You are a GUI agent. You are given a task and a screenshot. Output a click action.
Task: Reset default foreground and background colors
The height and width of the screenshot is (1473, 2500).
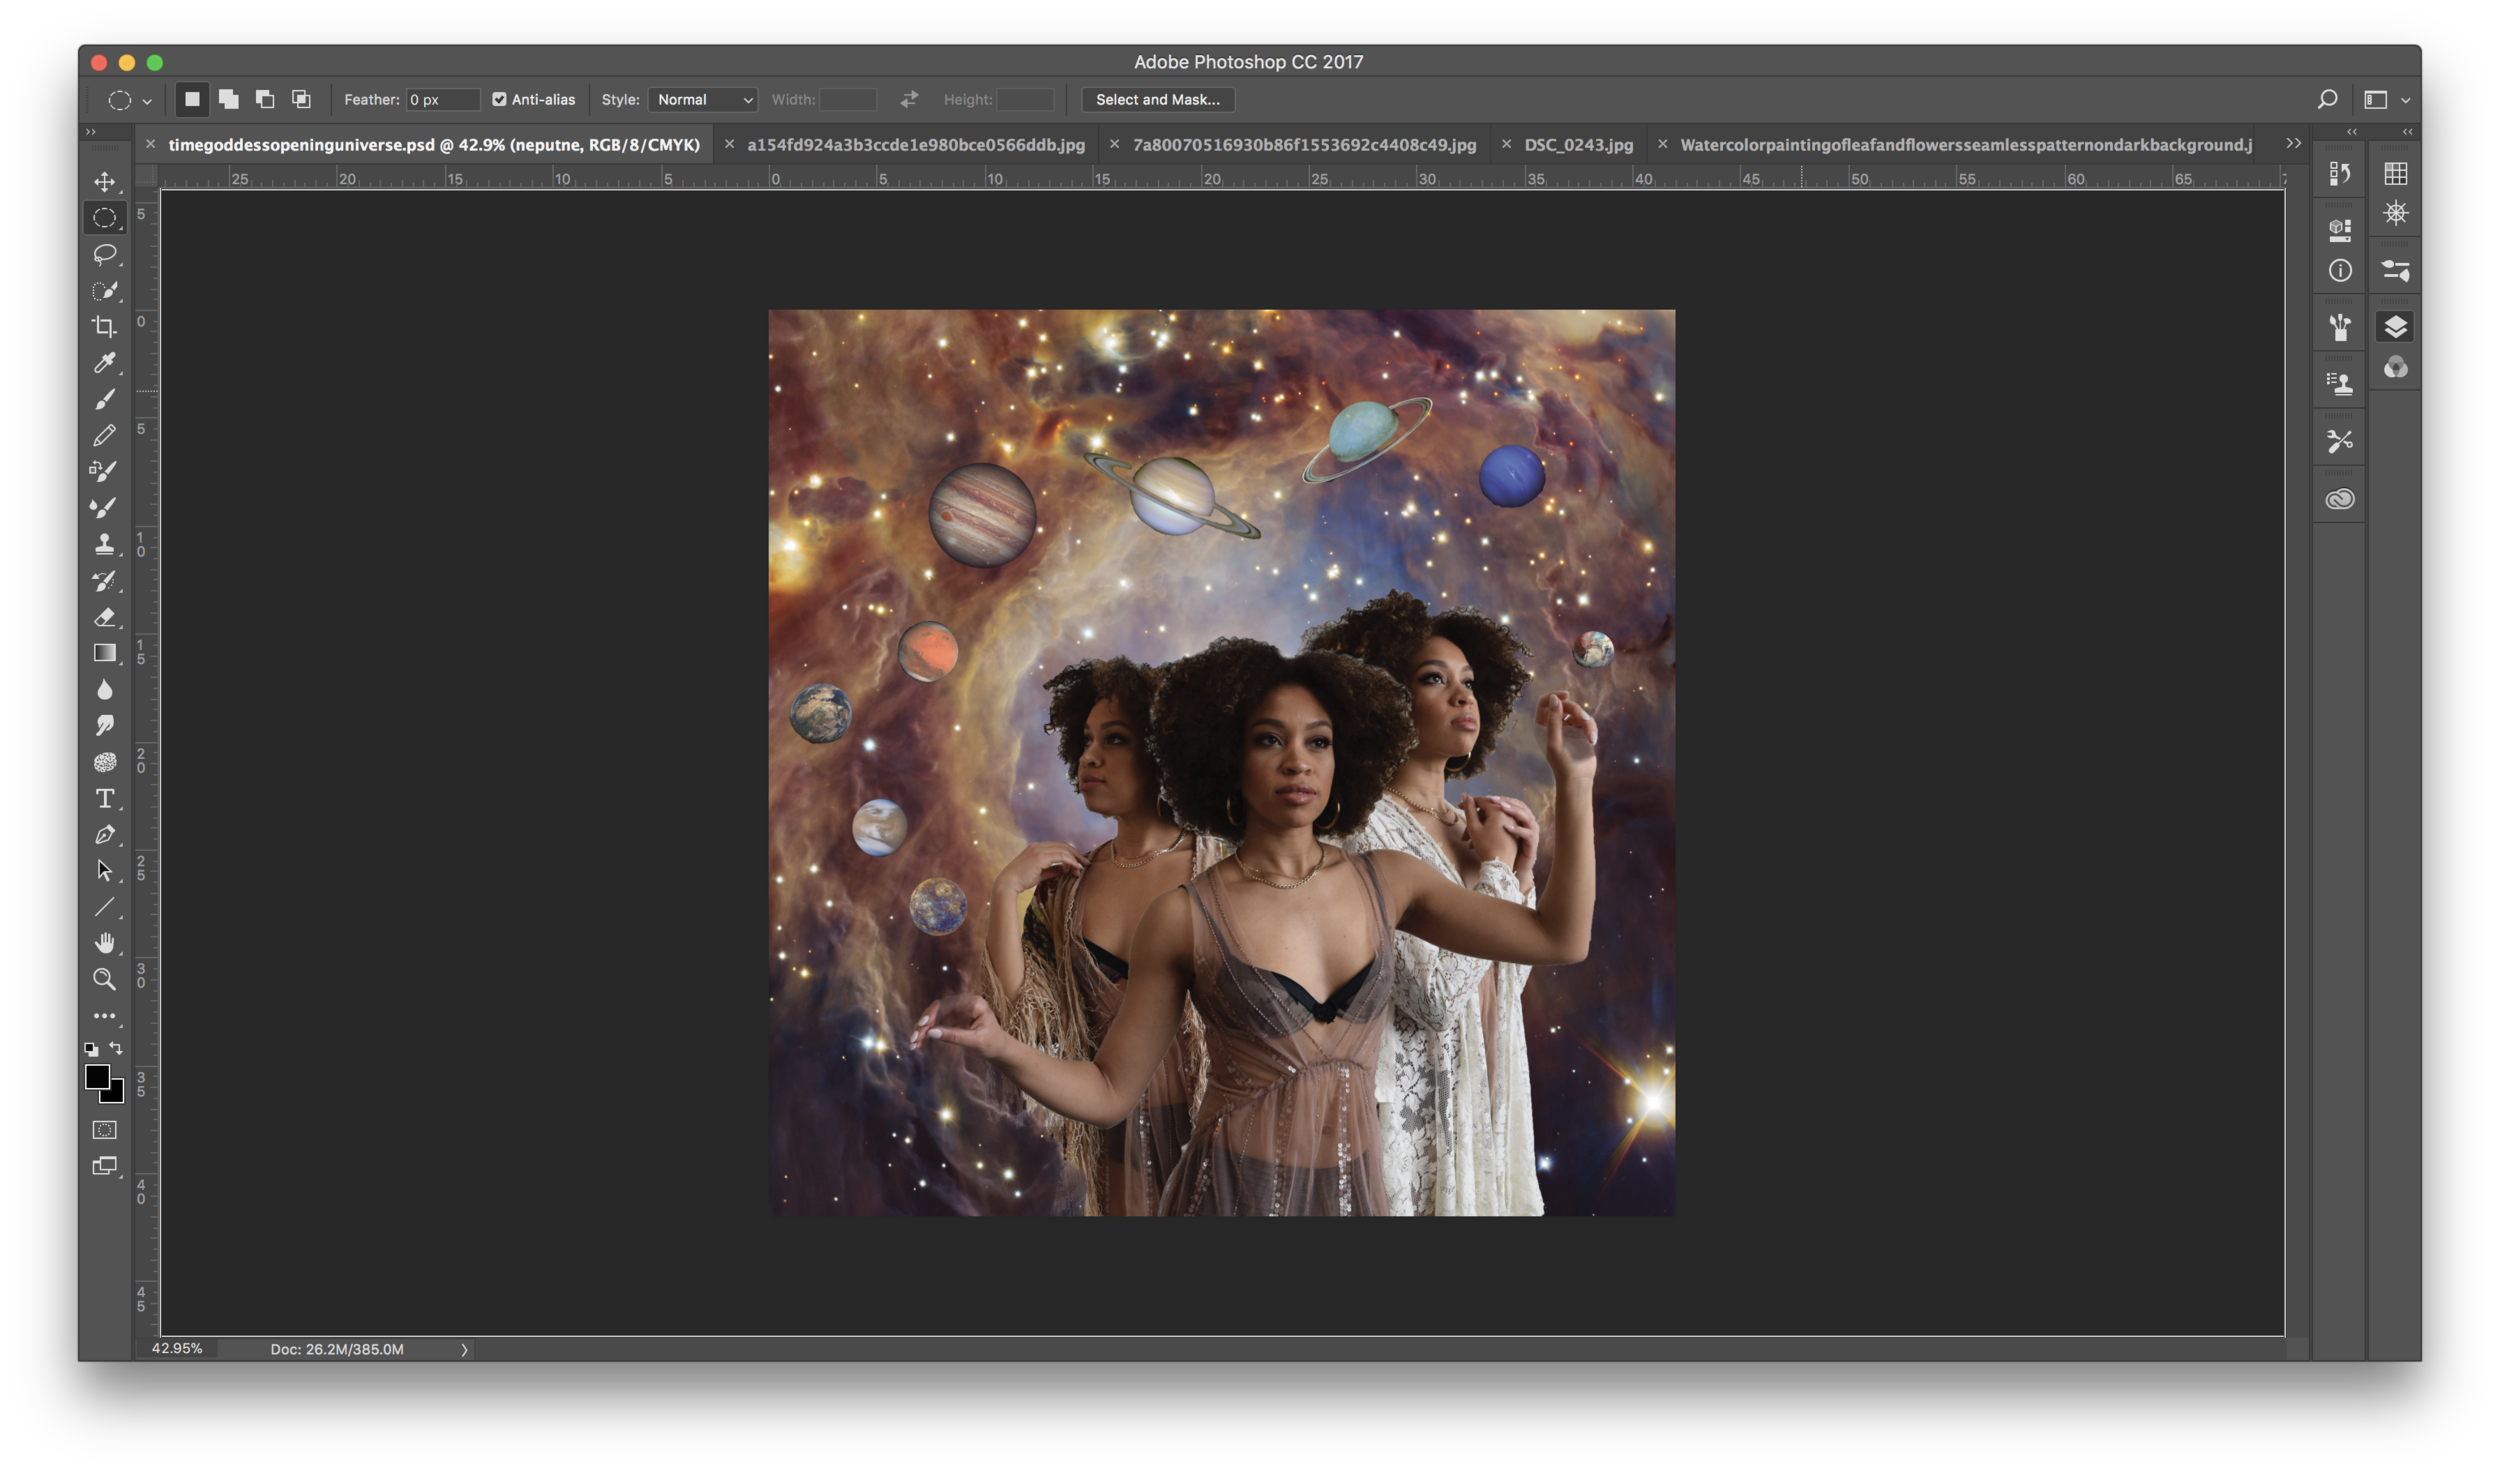(x=91, y=1049)
